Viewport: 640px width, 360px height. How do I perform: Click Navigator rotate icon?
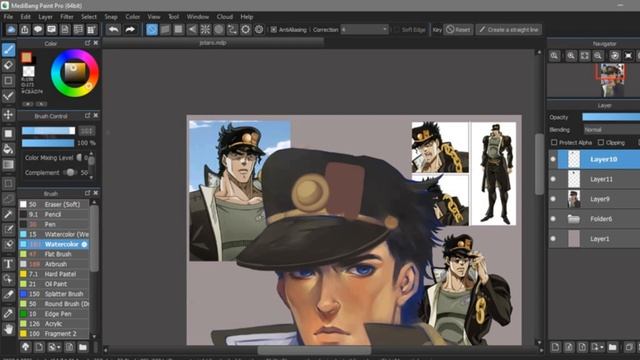(614, 56)
